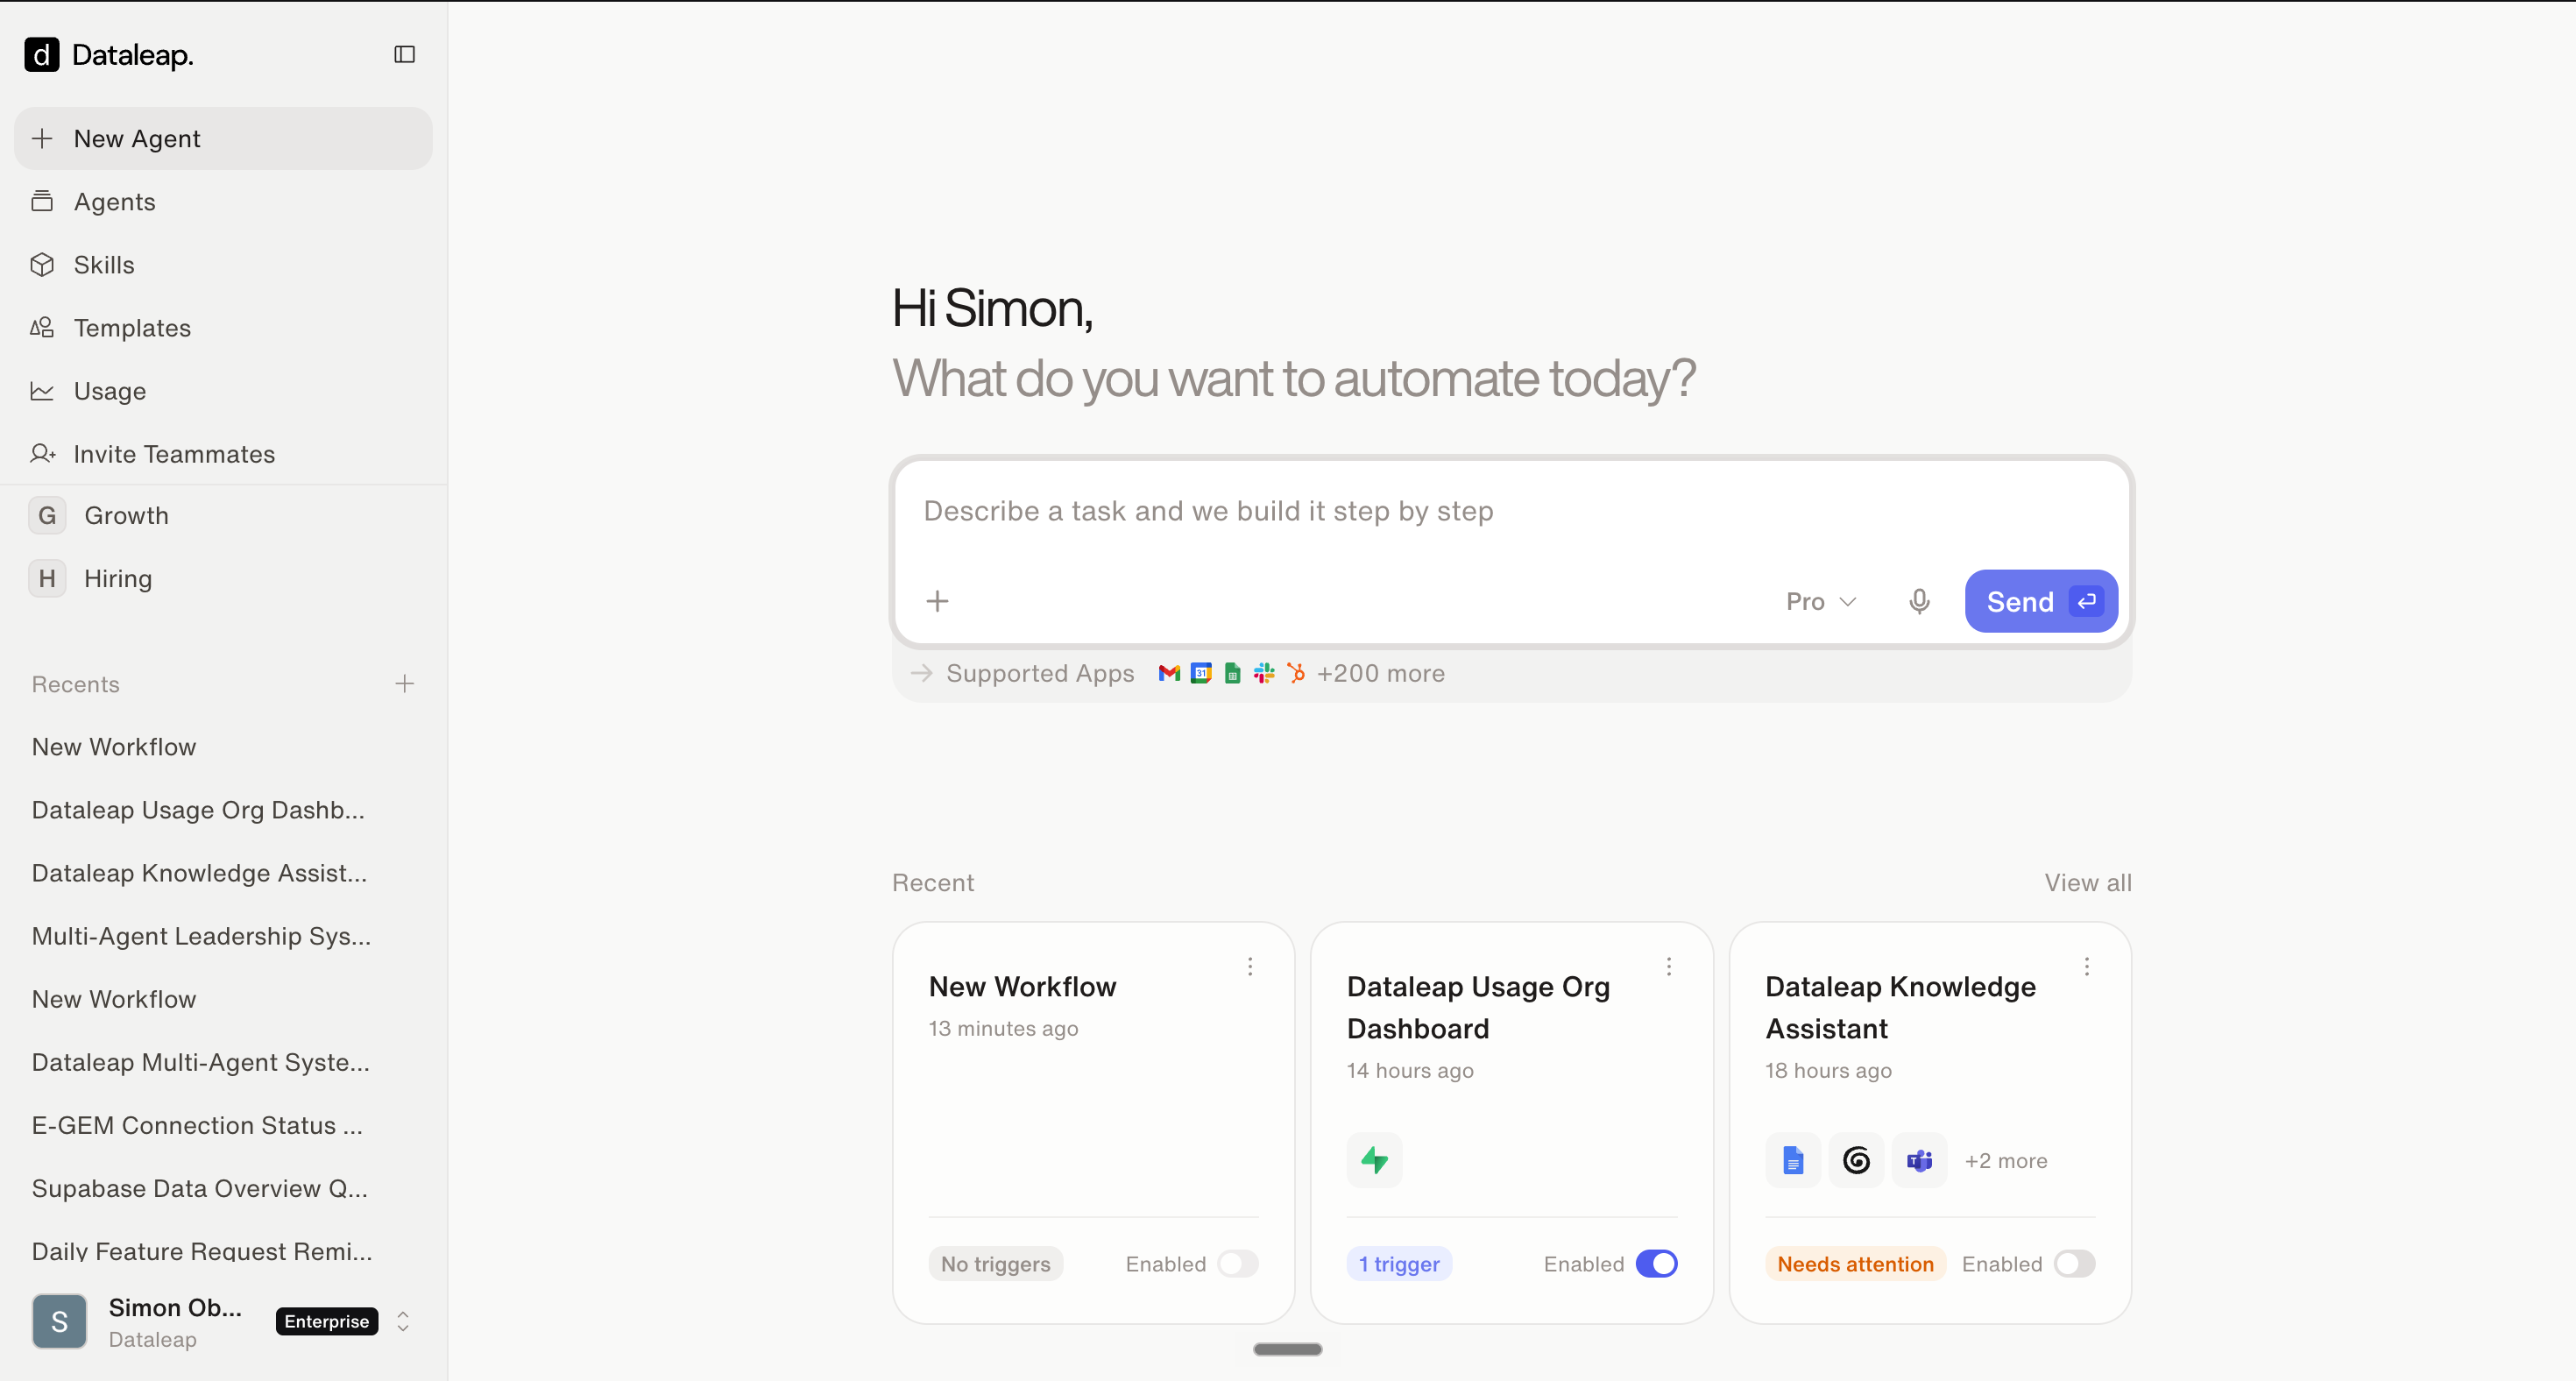
Task: Click the Agents stack icon
Action: coord(42,201)
